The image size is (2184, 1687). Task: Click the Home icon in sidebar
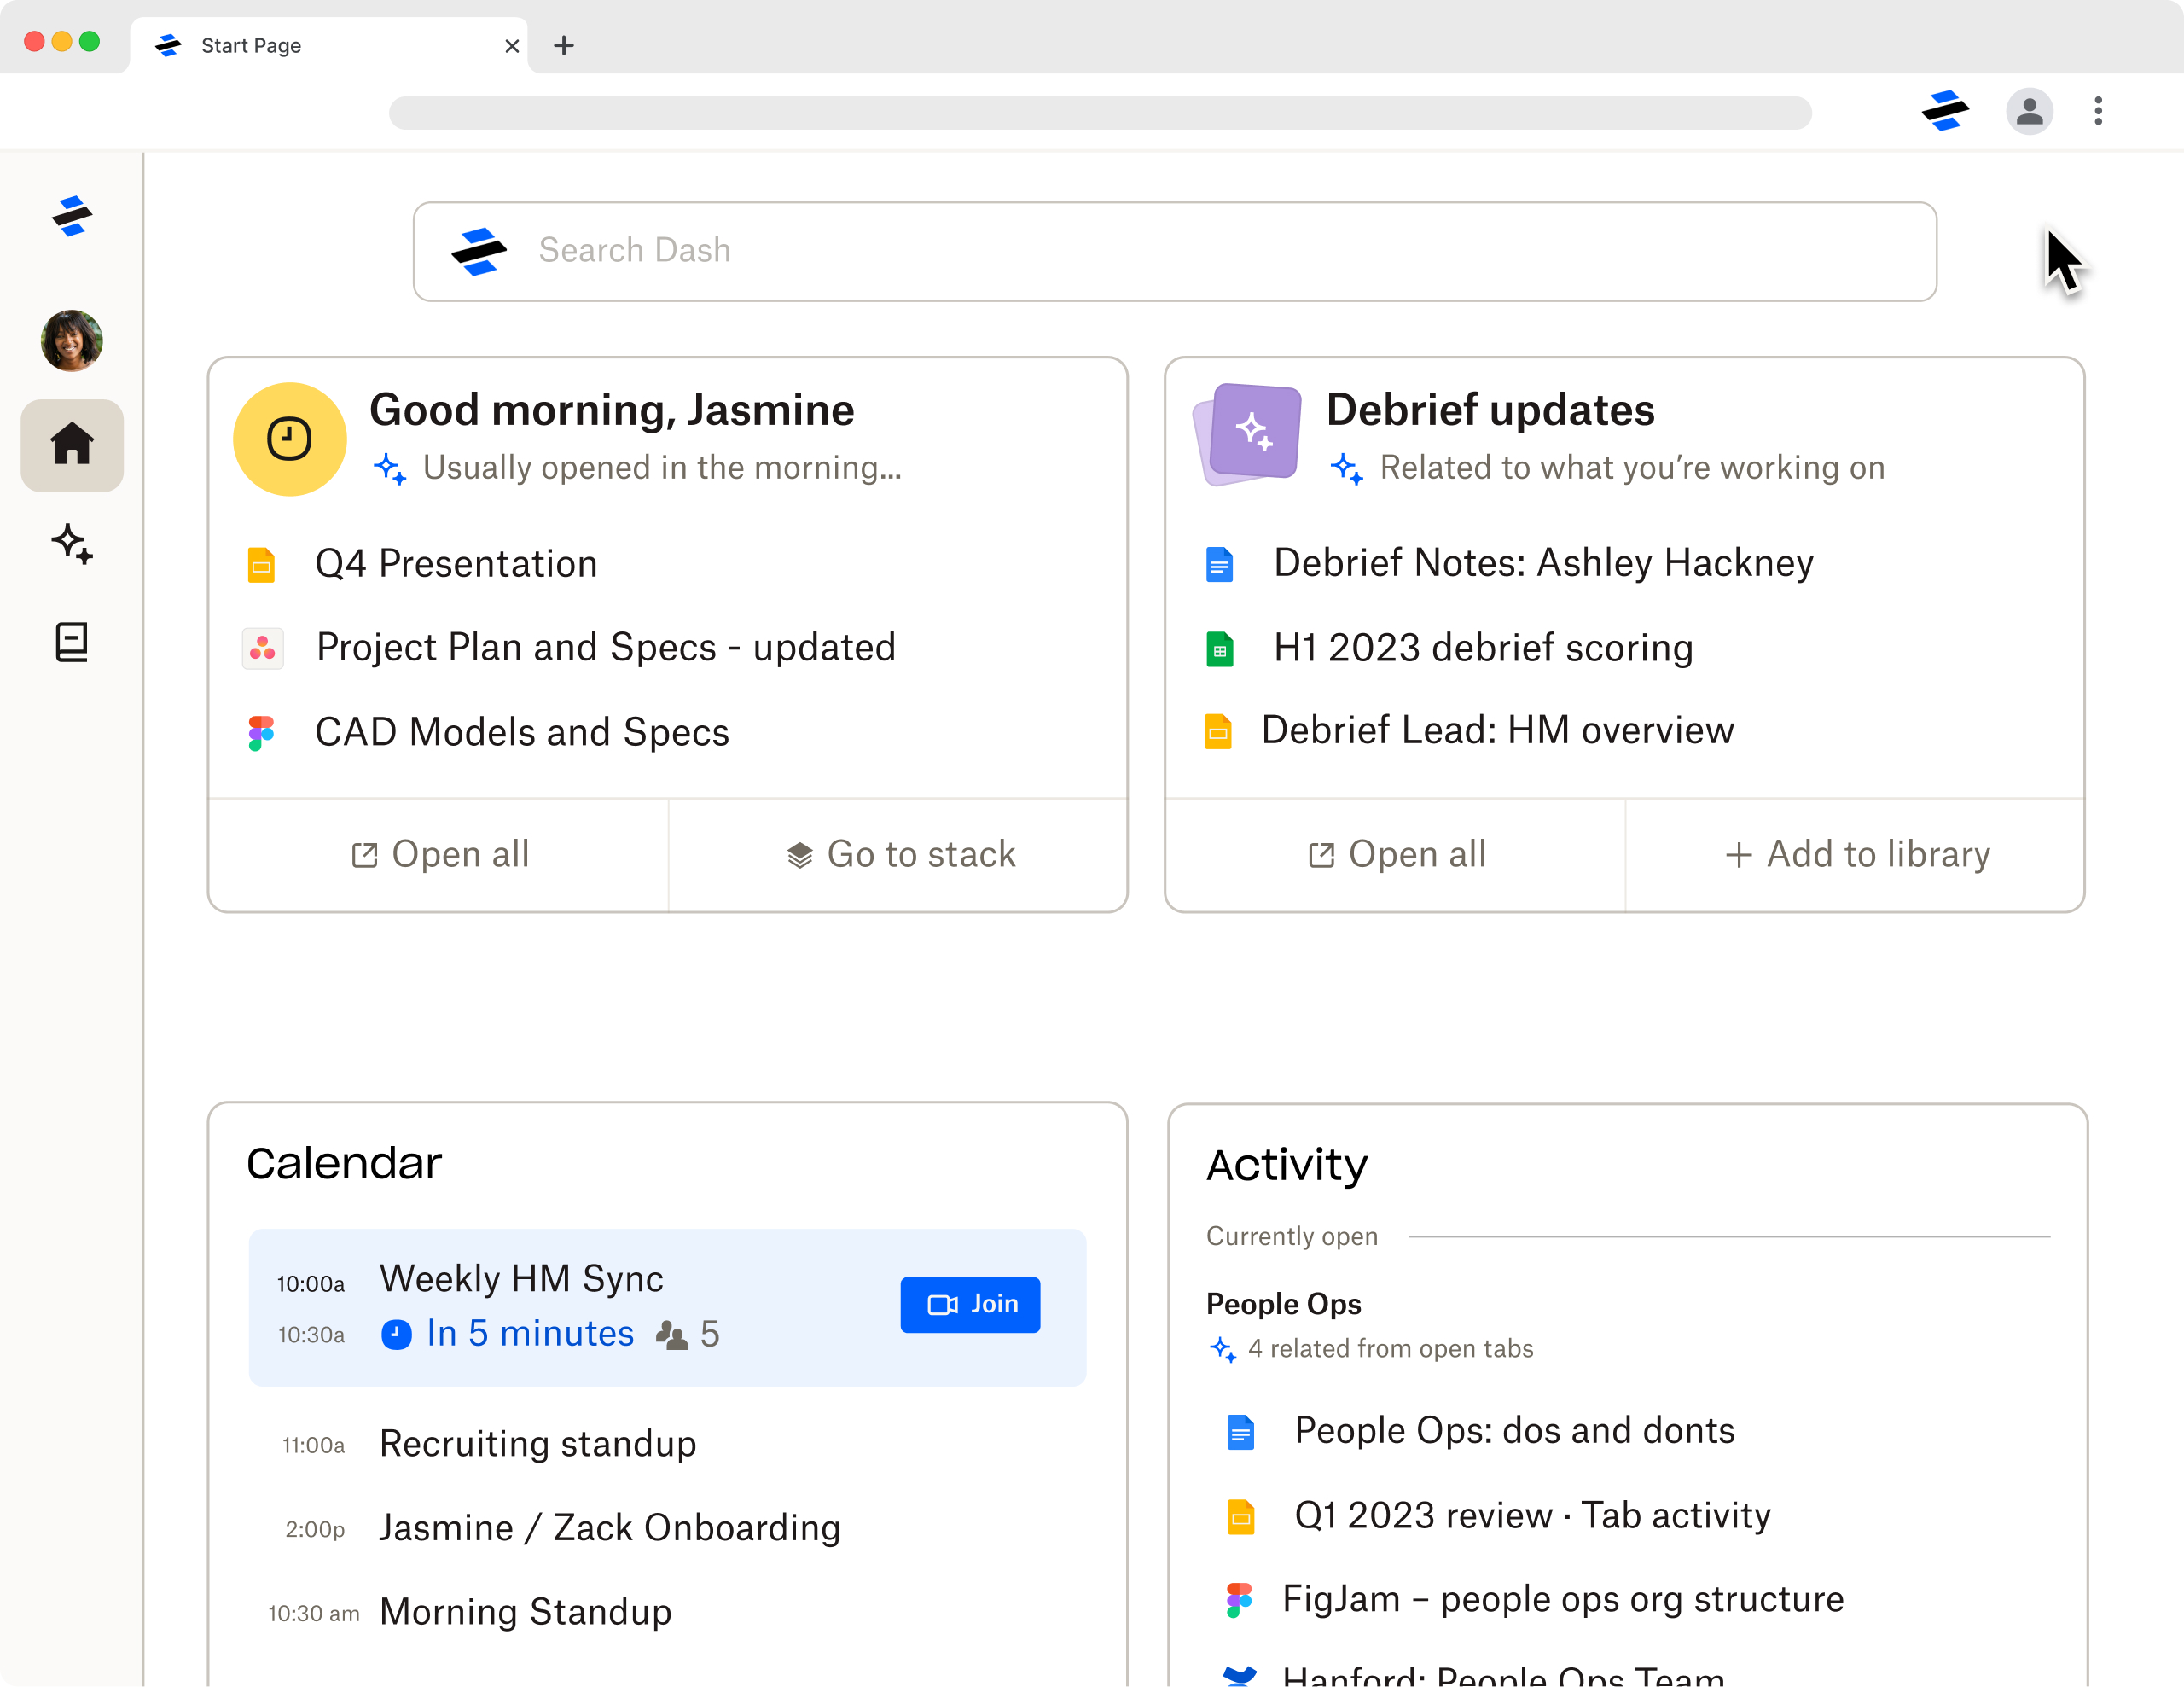(72, 445)
